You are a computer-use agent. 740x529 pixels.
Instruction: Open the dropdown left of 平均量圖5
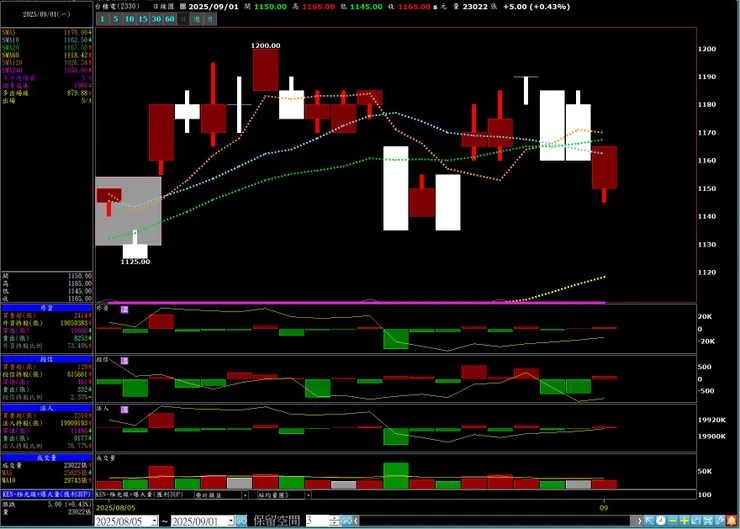(x=245, y=495)
